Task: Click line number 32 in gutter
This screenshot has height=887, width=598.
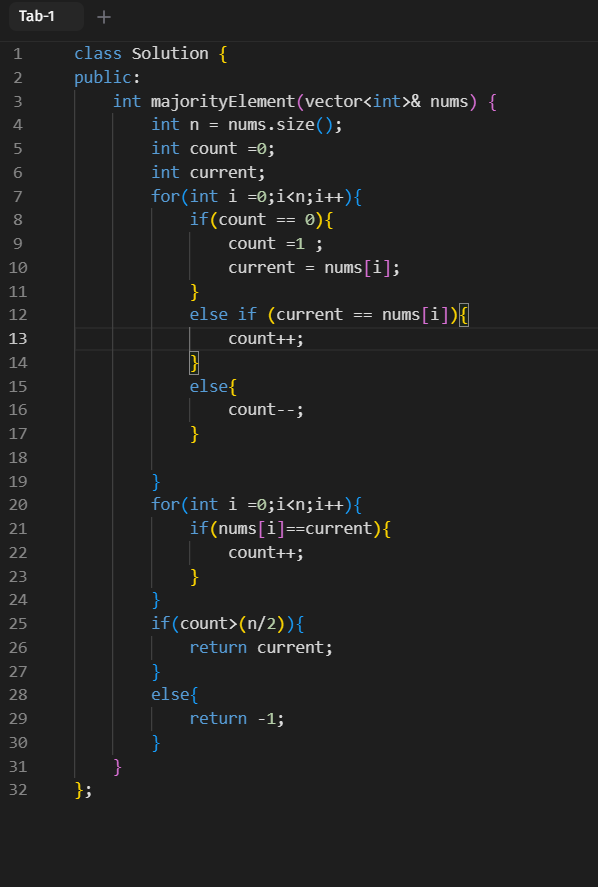Action: [x=18, y=790]
